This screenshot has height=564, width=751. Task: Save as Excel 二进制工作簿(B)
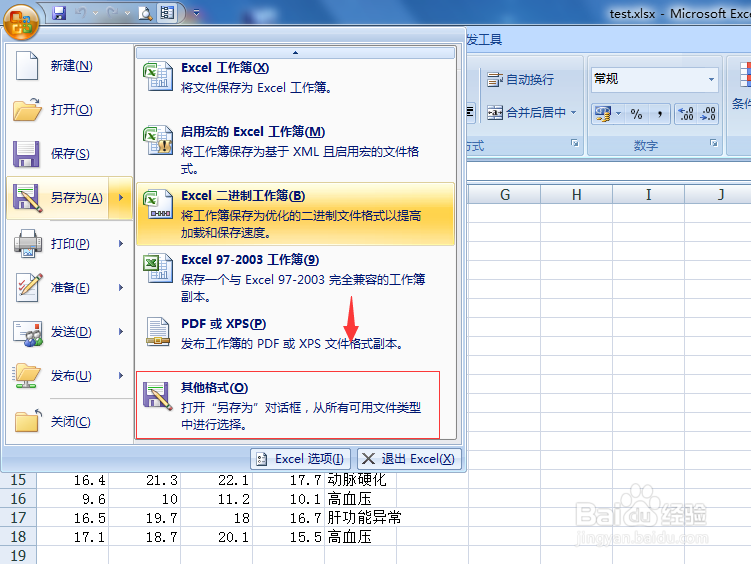point(296,214)
